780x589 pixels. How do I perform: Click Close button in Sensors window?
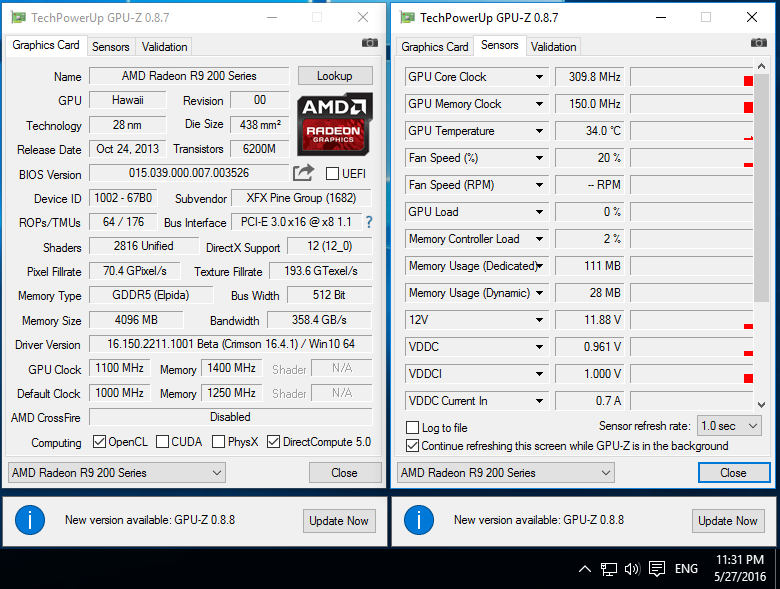(734, 473)
